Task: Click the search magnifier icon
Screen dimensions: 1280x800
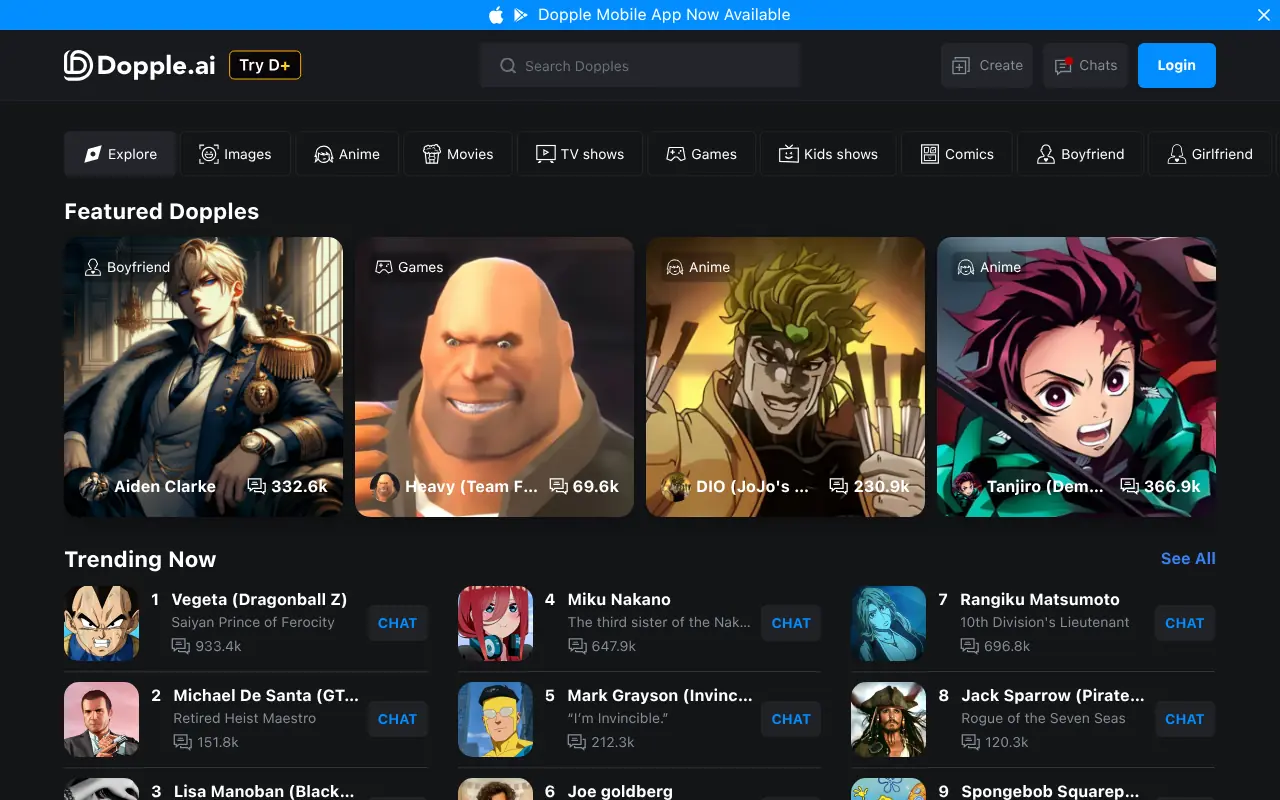Action: click(x=509, y=65)
